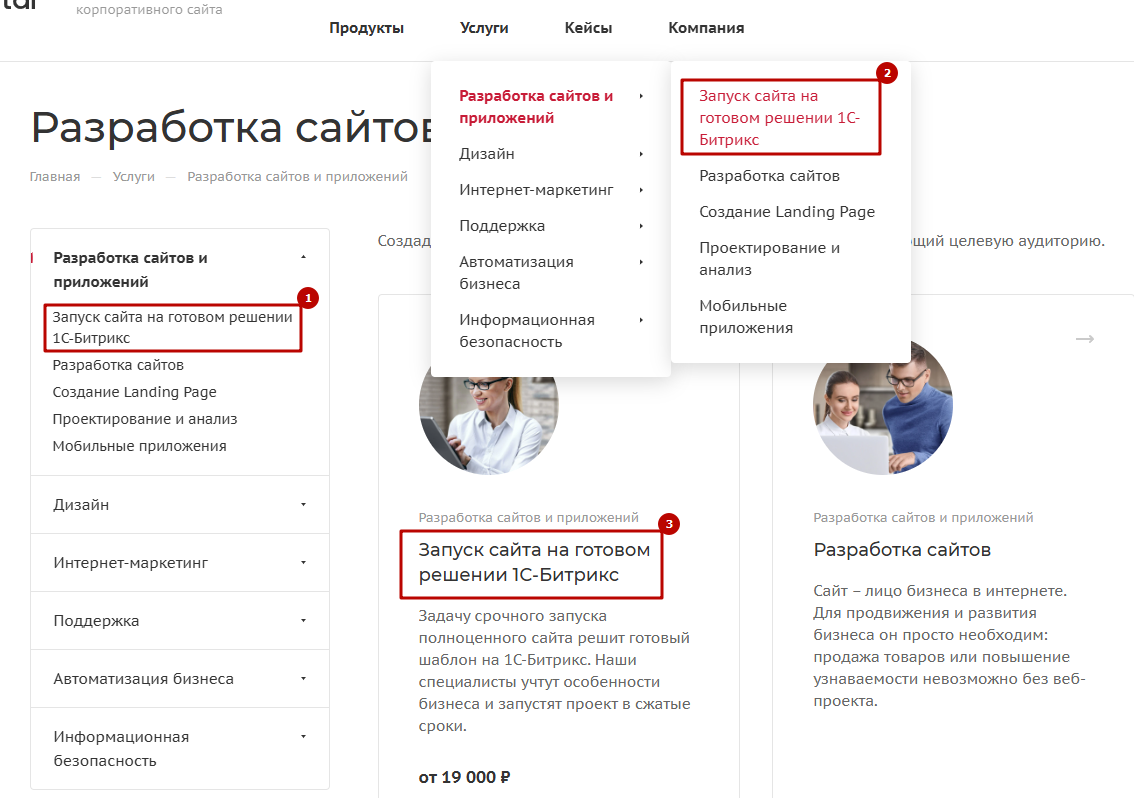Open the Продукты top menu
The image size is (1134, 798).
(366, 28)
